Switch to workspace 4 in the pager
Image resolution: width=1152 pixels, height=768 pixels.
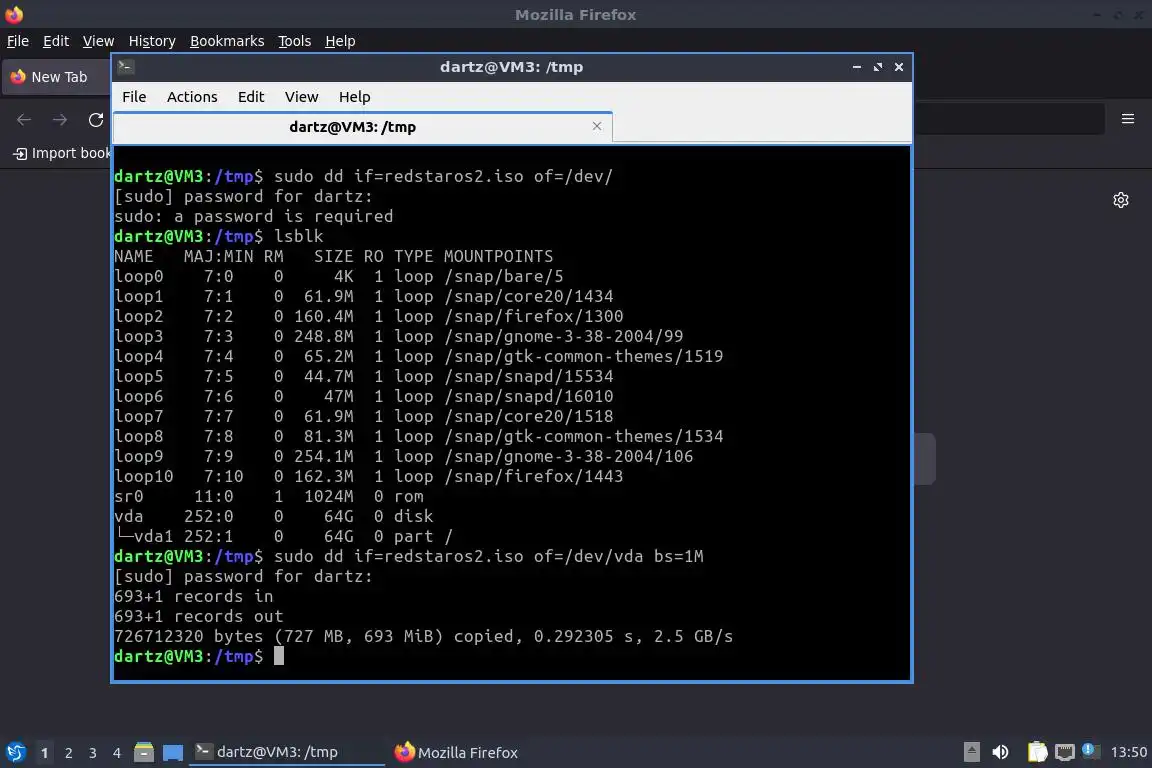pyautogui.click(x=117, y=753)
